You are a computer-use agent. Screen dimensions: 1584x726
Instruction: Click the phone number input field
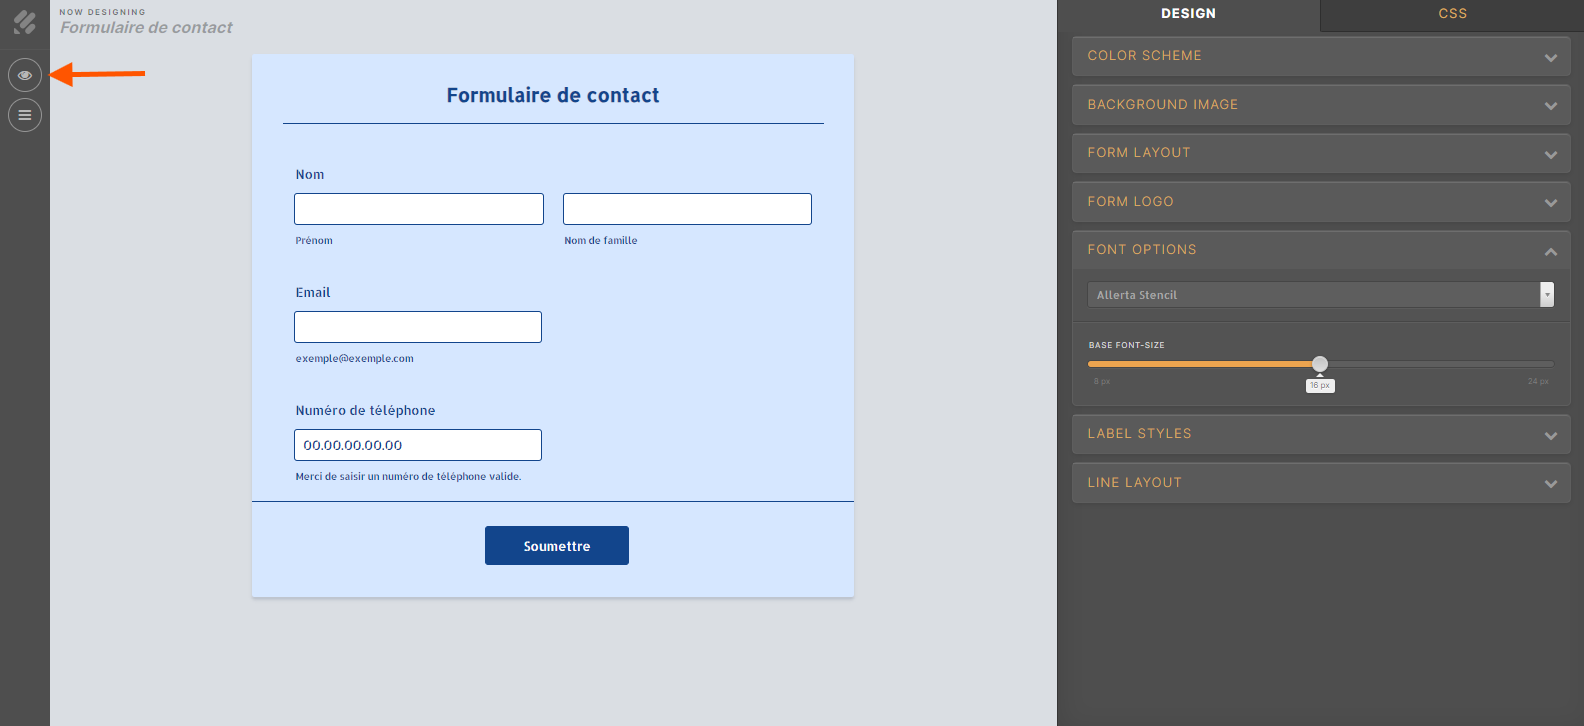pos(418,445)
